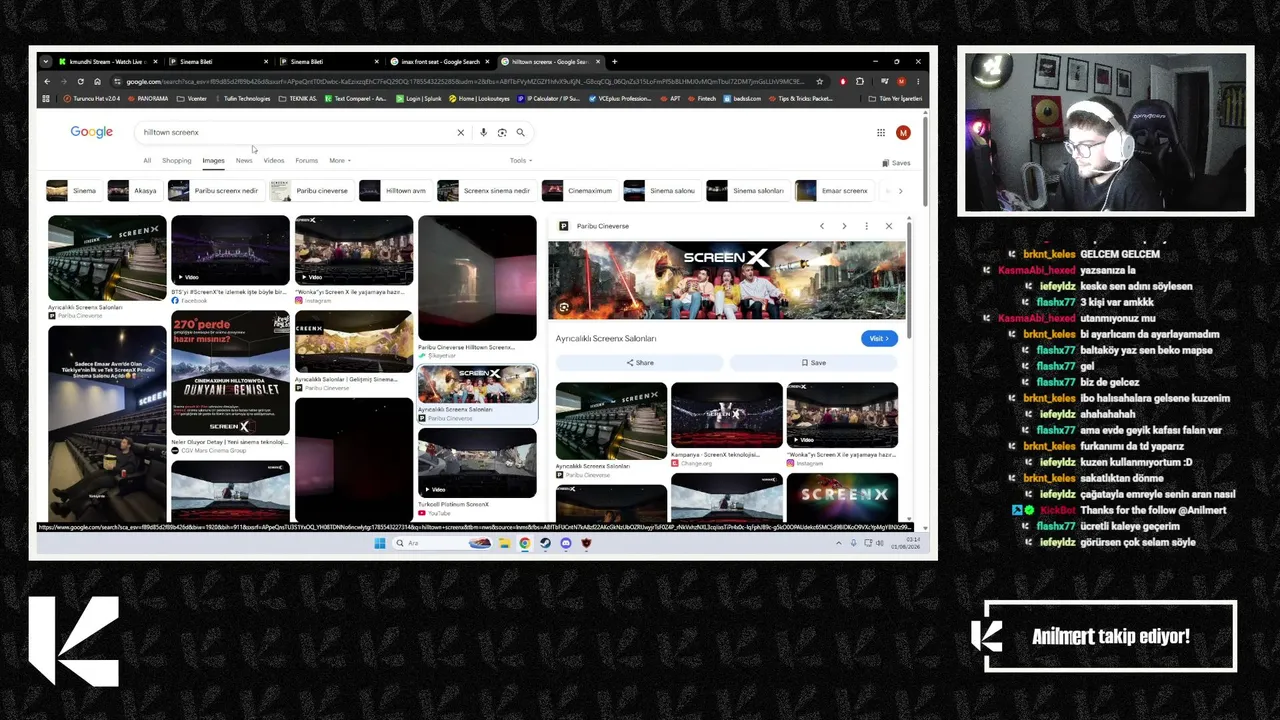Open the 270° perde Cinemaximum result image
The height and width of the screenshot is (720, 1280).
(x=230, y=372)
